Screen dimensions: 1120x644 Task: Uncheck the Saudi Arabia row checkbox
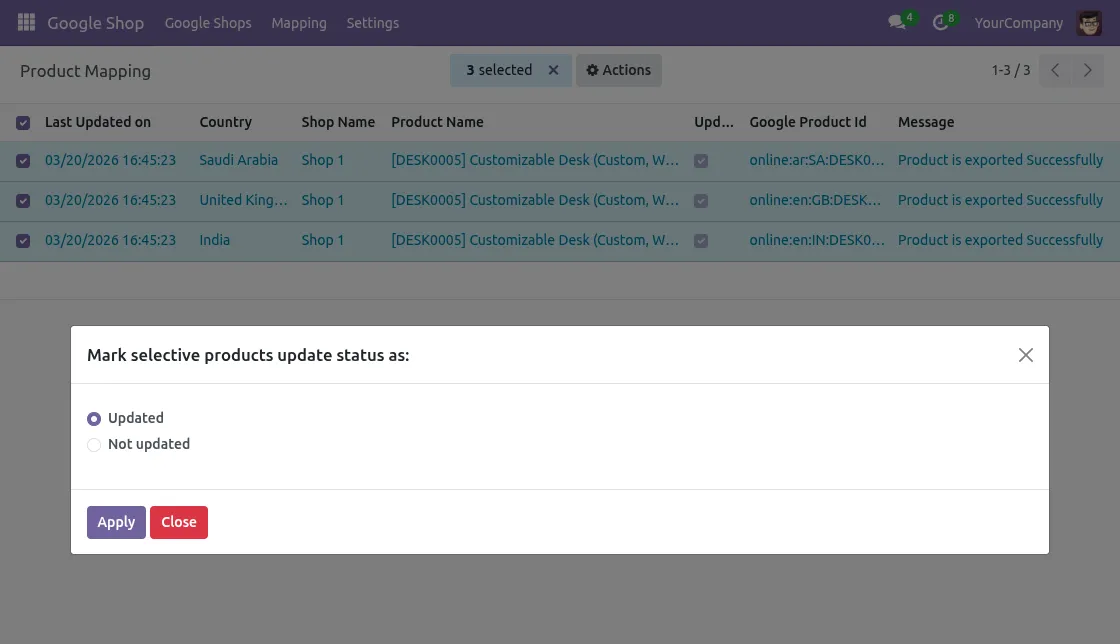[x=23, y=161]
